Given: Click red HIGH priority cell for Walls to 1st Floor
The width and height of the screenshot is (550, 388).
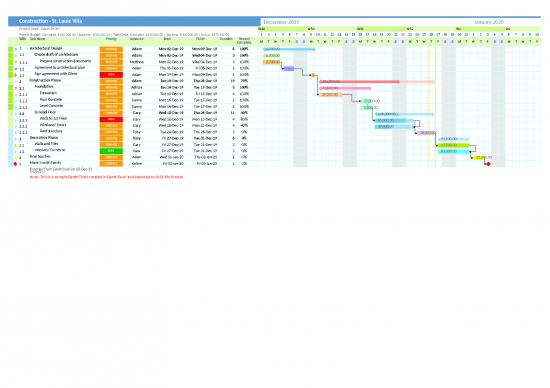Looking at the screenshot, I should (x=111, y=119).
